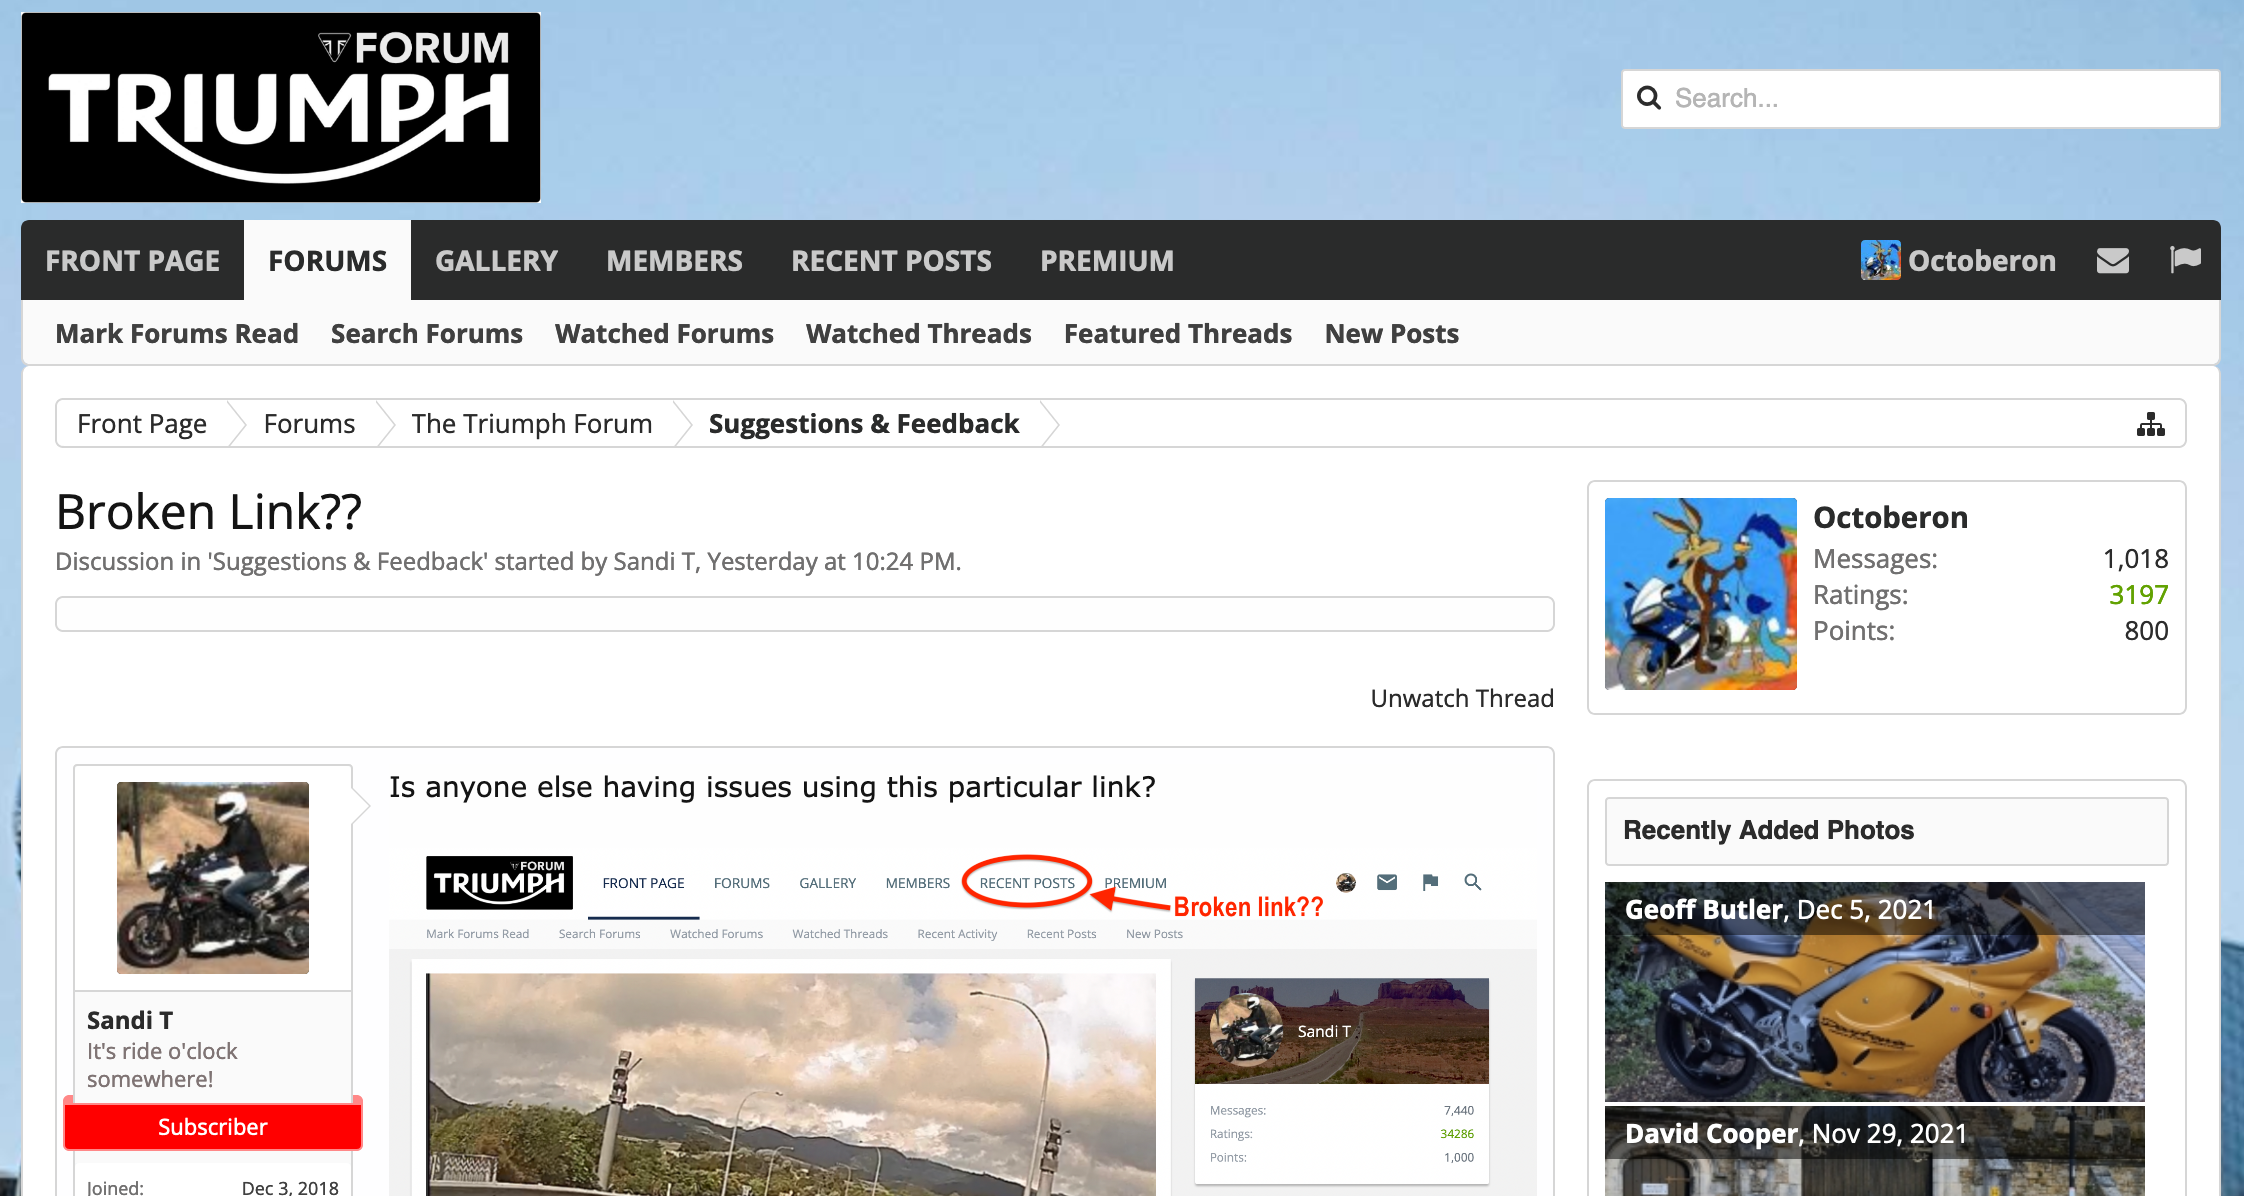Click the Points value 800

click(2146, 631)
